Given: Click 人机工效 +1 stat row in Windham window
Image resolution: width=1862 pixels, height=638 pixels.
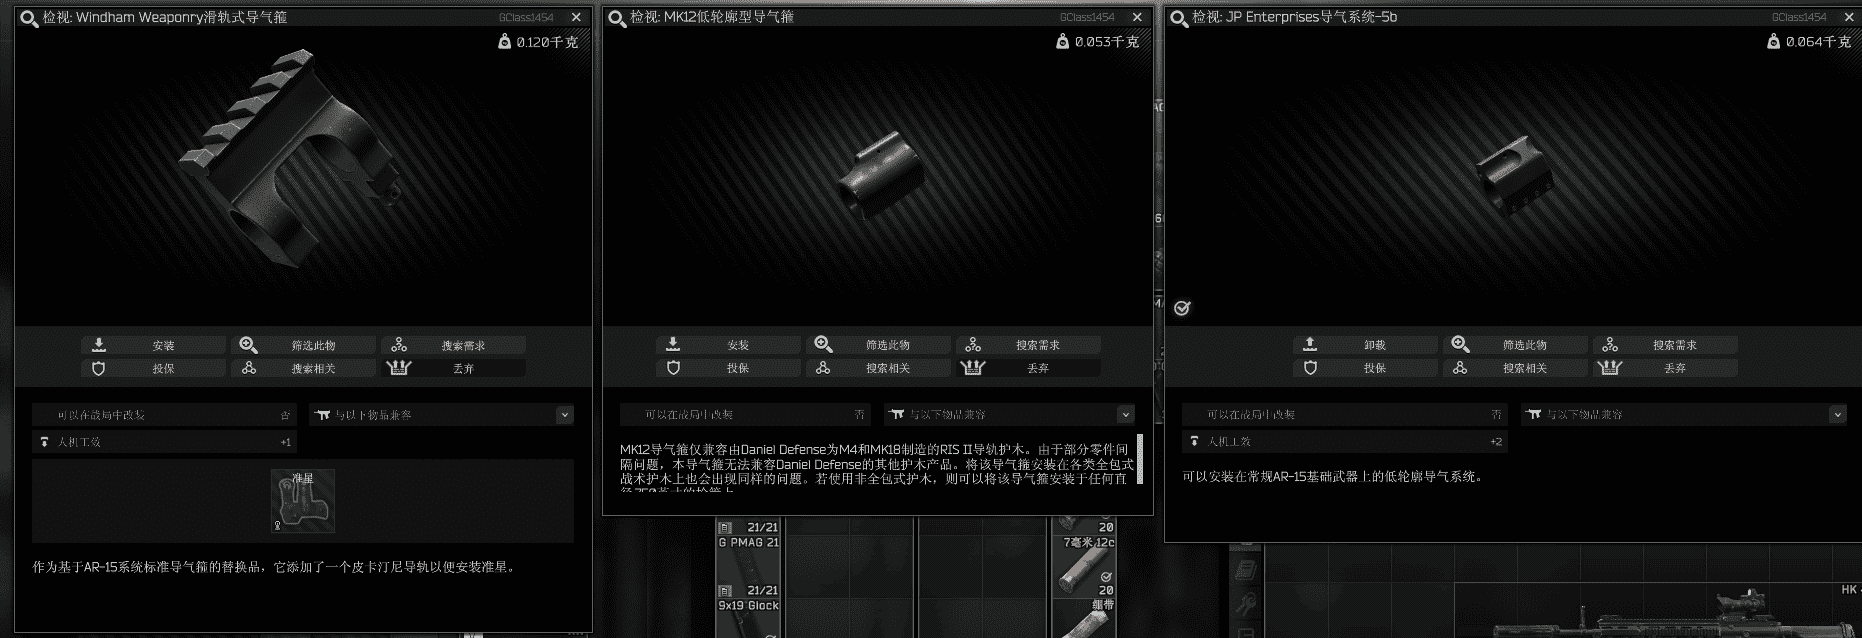Looking at the screenshot, I should [164, 441].
